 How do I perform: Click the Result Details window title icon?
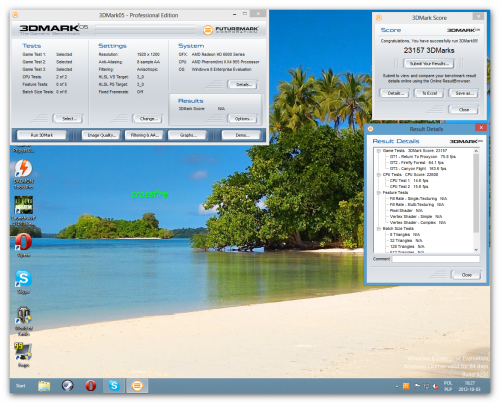[x=370, y=129]
